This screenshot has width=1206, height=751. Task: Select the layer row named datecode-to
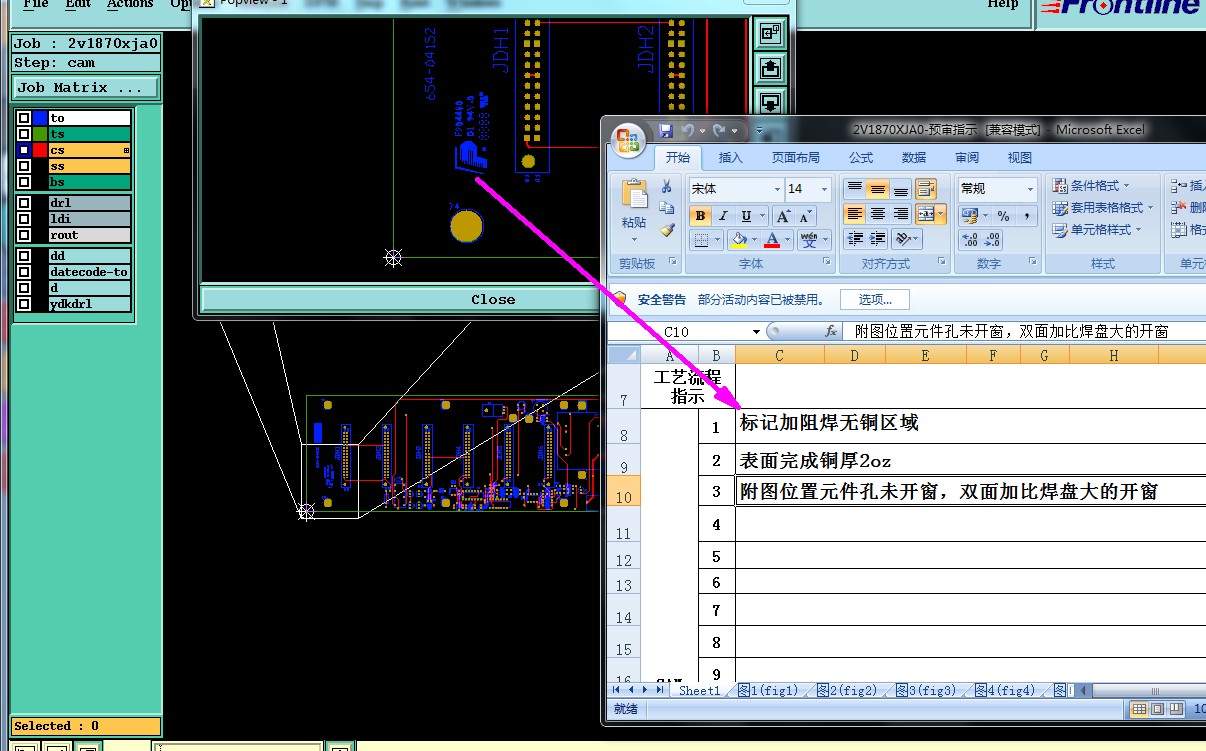(89, 272)
